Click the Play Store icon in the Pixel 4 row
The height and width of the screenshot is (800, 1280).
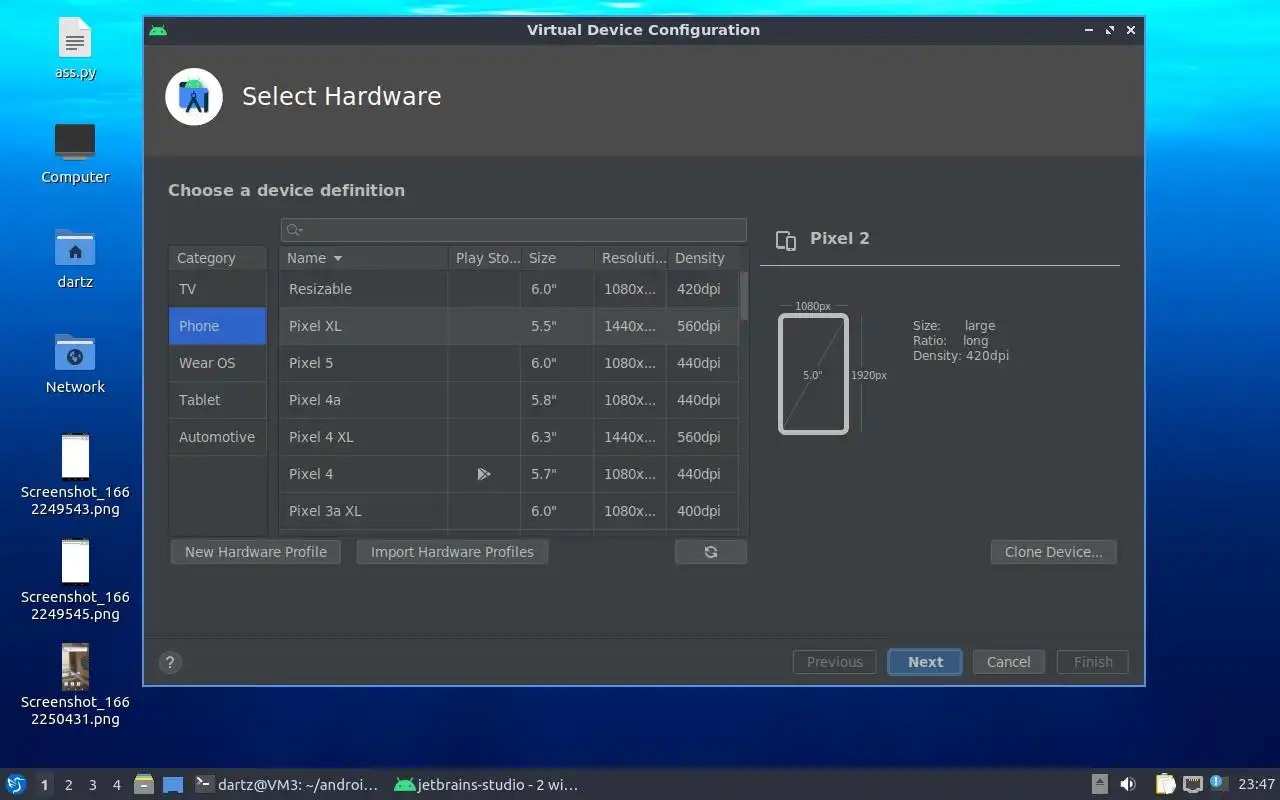point(484,474)
